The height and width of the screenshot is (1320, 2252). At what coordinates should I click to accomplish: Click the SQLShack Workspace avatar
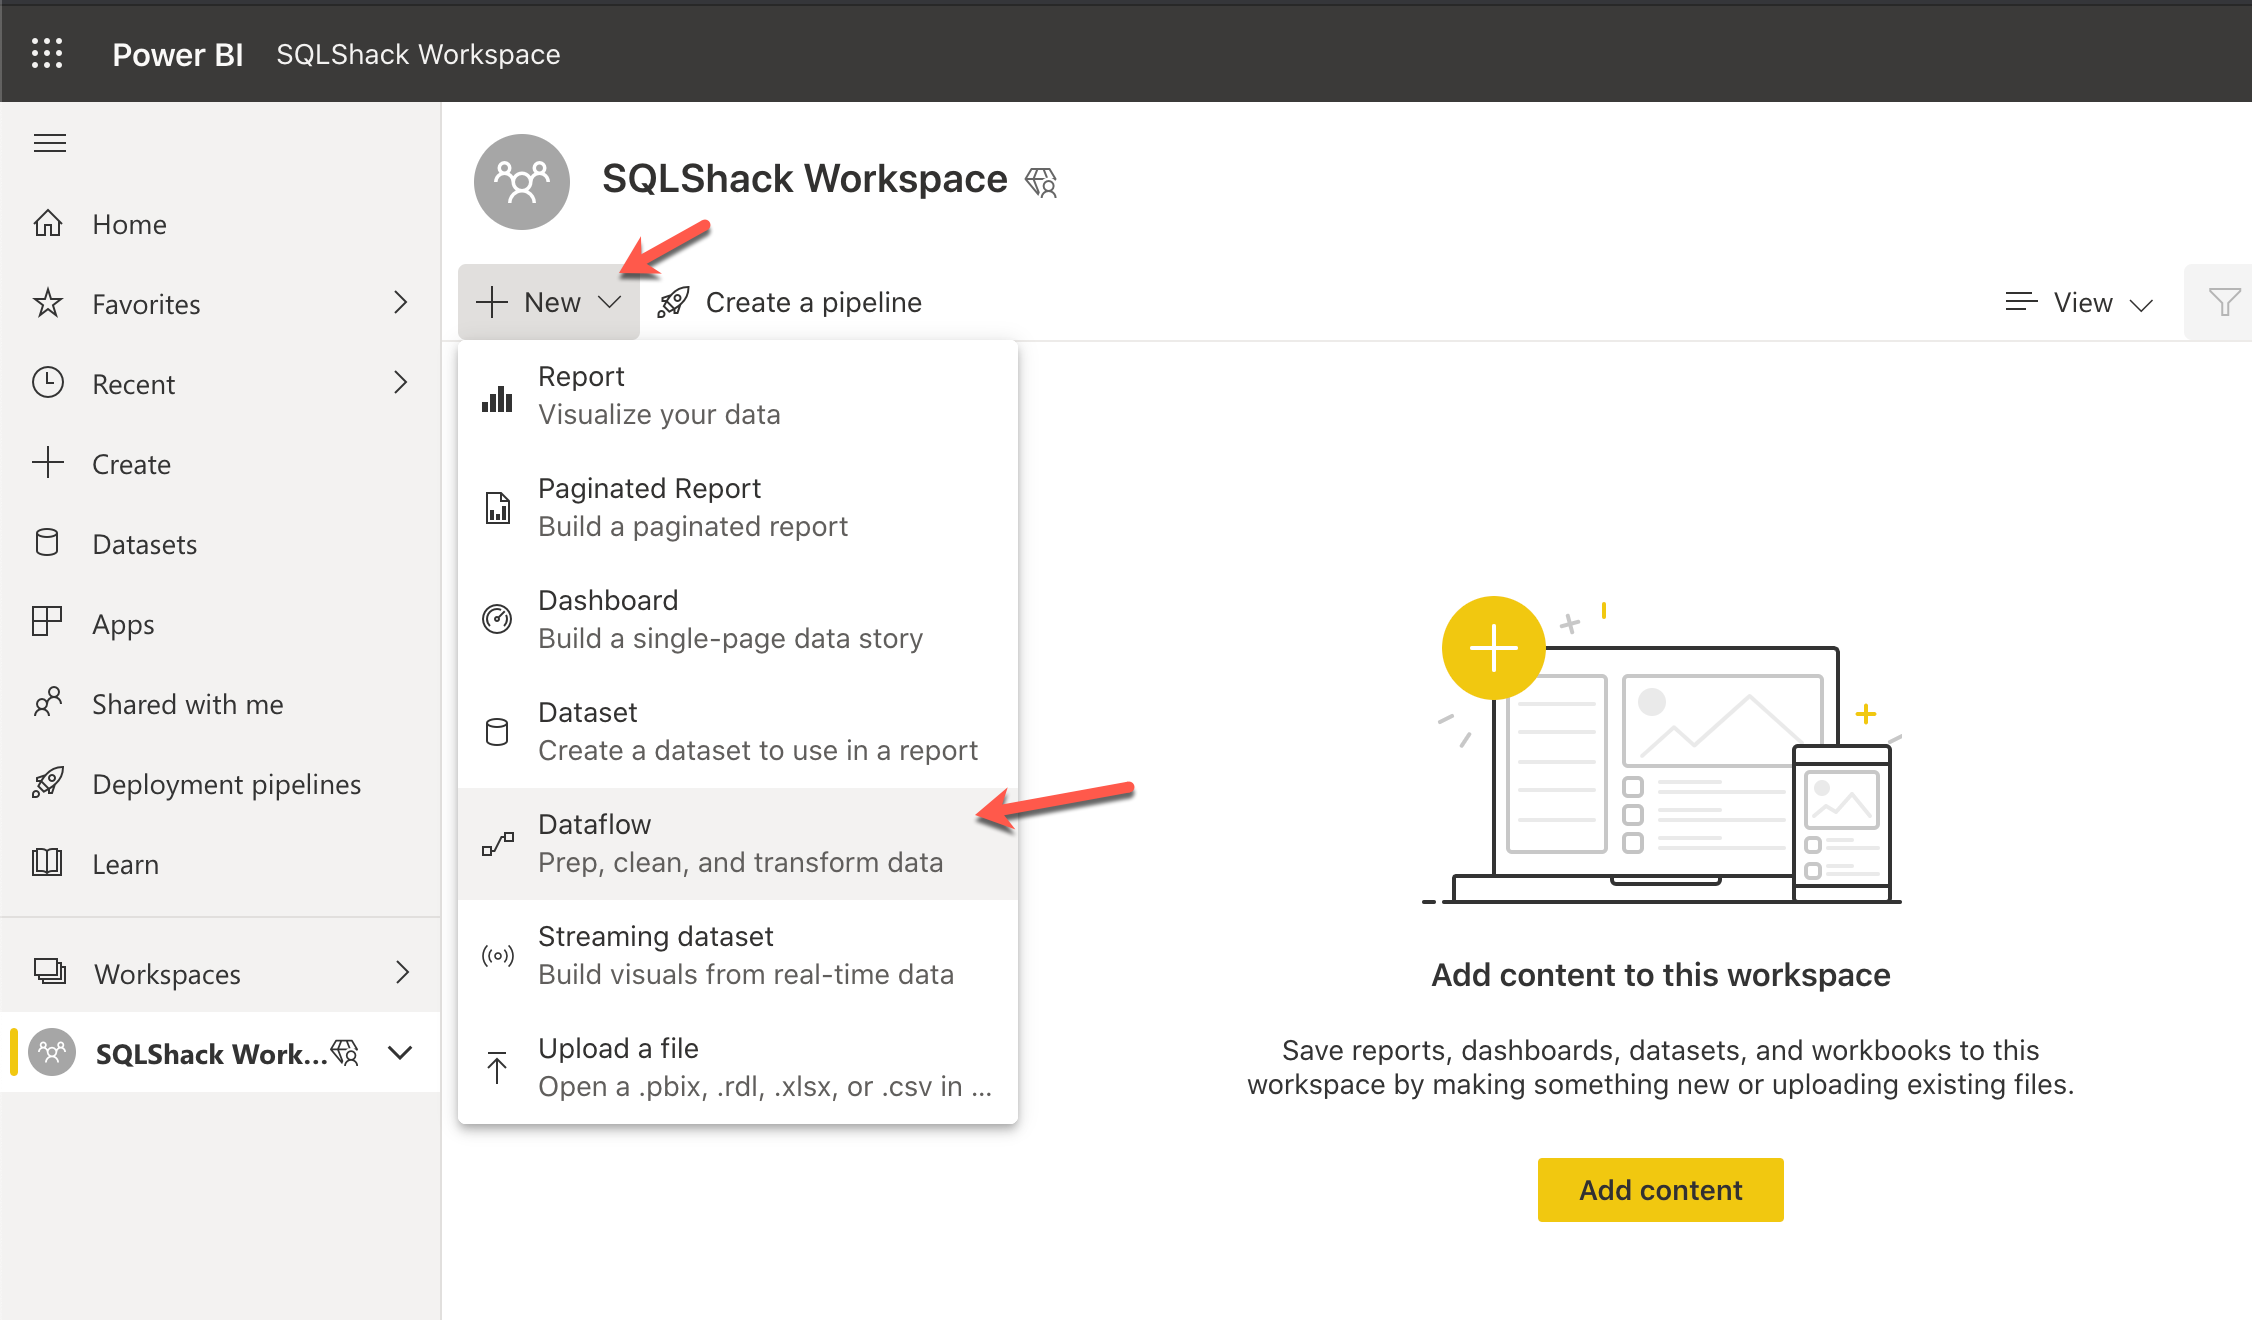click(521, 181)
